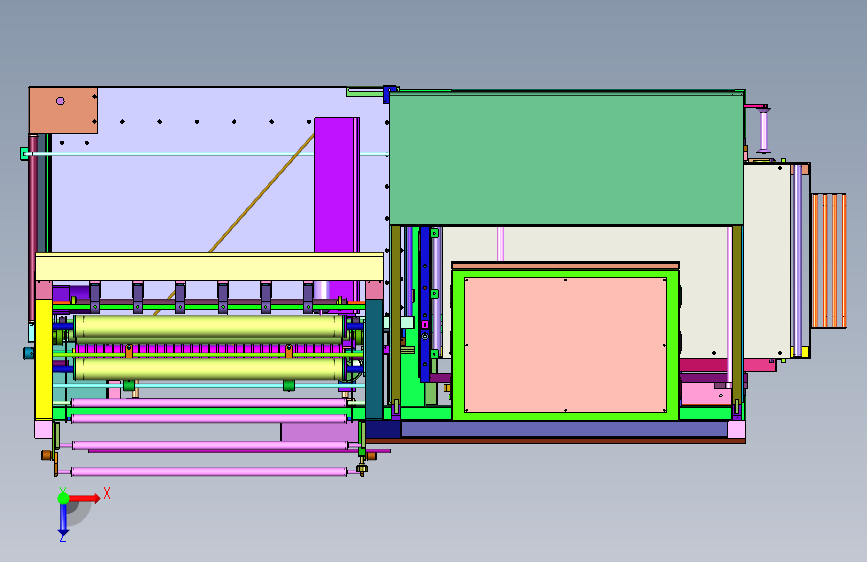867x562 pixels.
Task: Select the small pink spool at top-right
Action: coord(764,131)
